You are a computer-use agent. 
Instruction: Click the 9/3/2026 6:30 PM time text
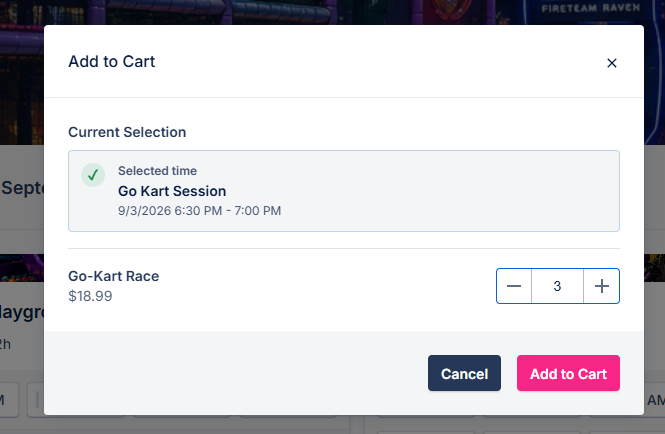tap(170, 211)
